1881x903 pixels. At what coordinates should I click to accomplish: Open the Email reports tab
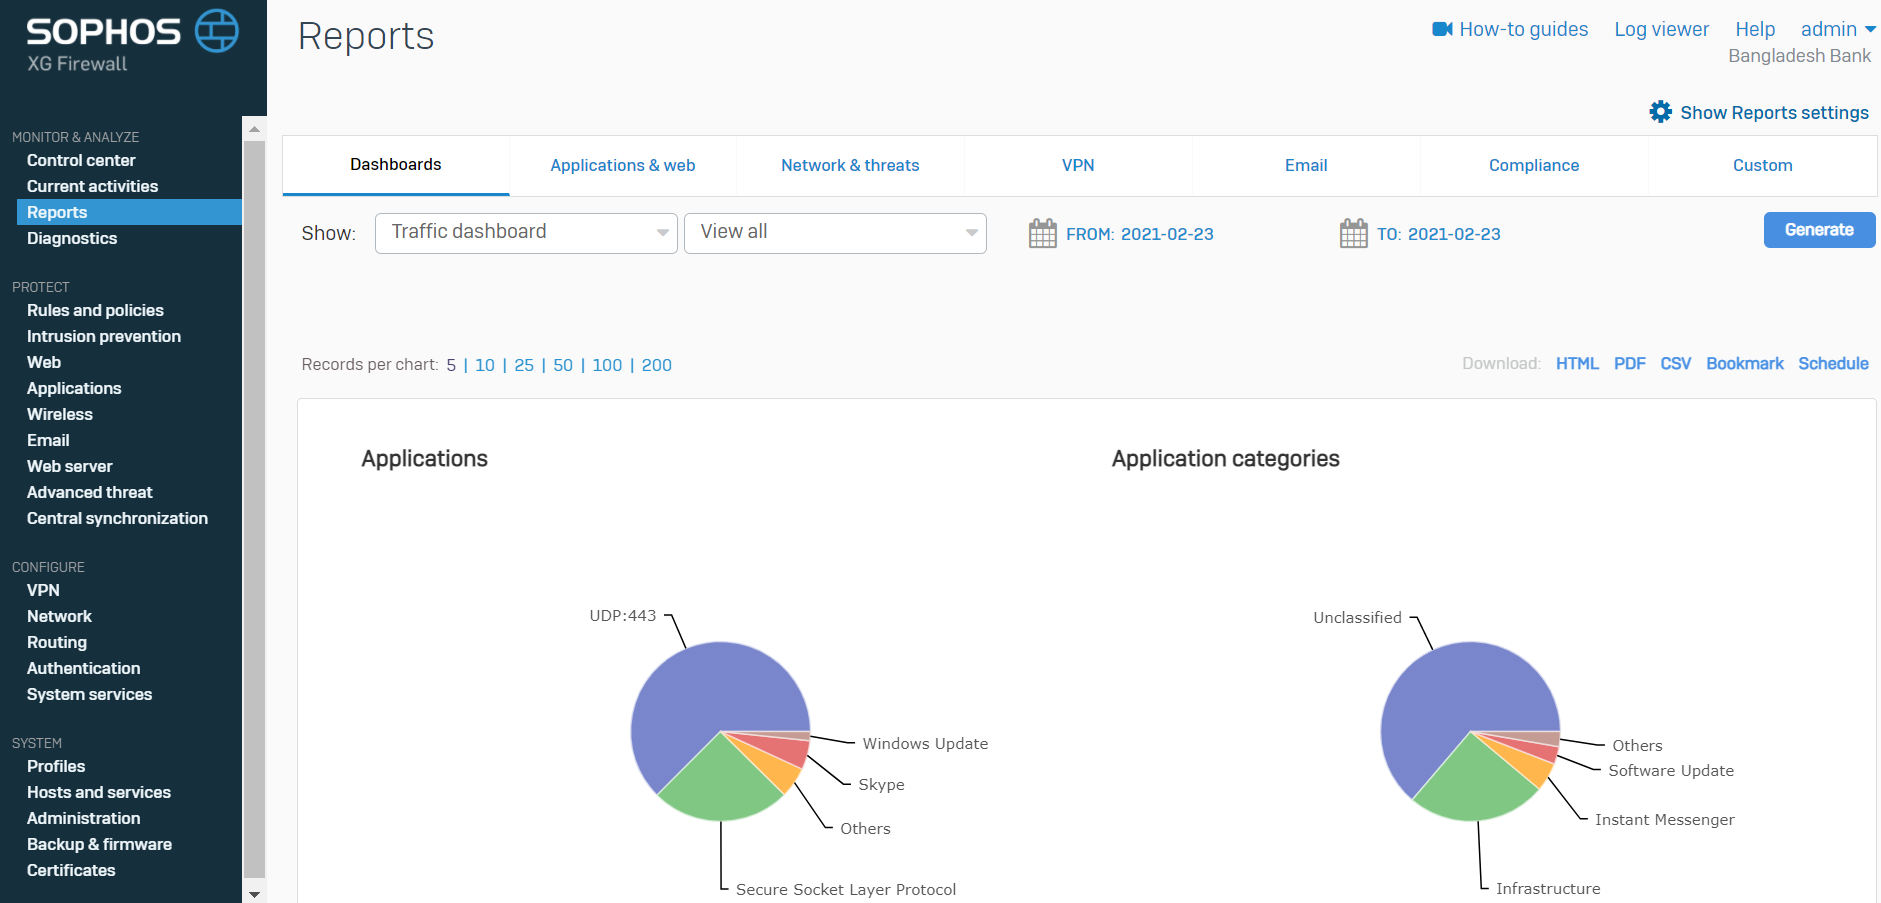coord(1306,165)
